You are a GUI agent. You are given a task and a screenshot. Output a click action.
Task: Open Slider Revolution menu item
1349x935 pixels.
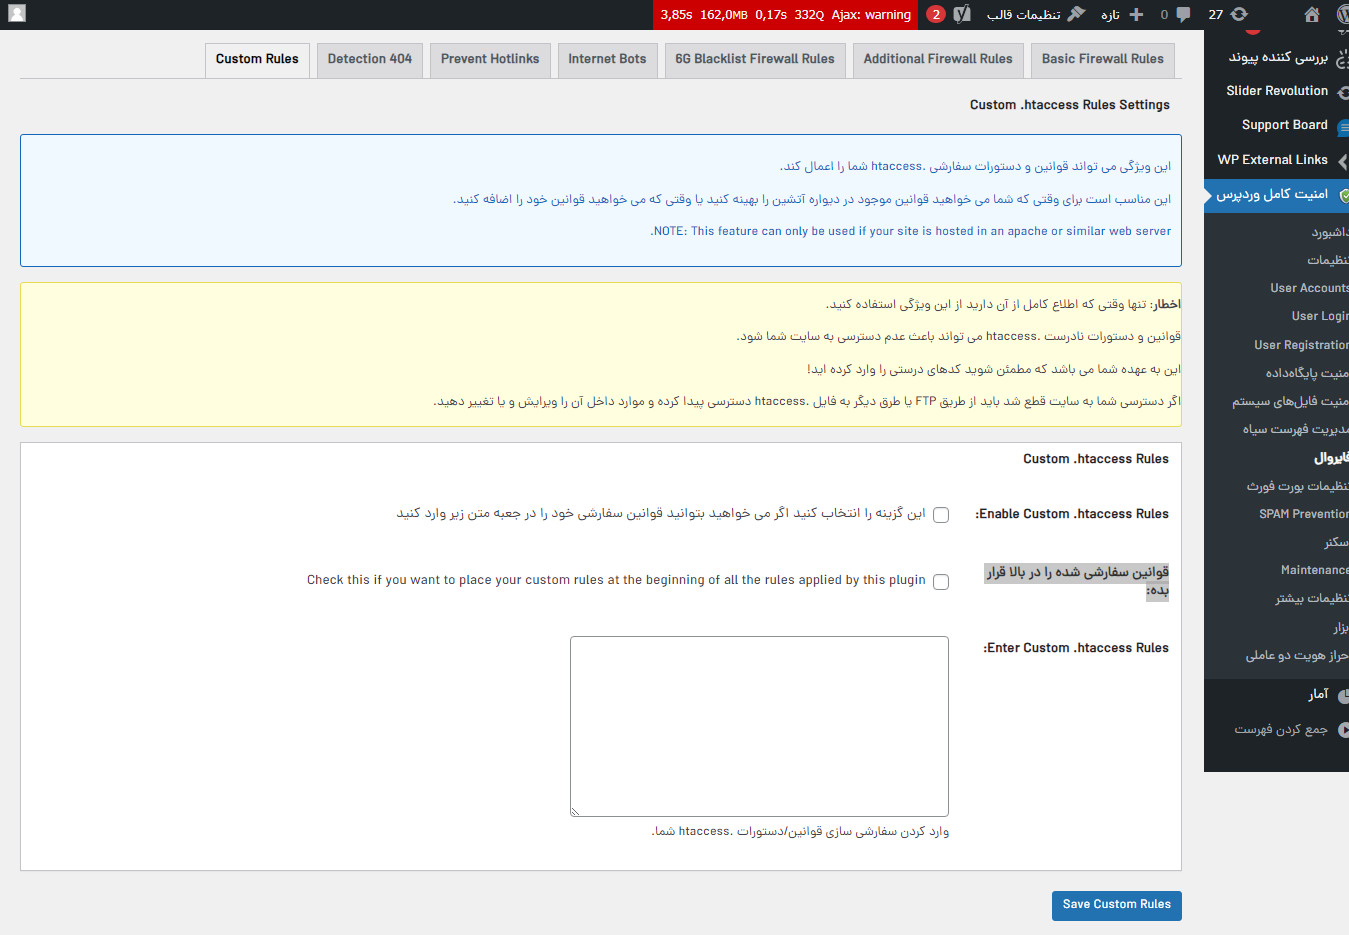coord(1277,91)
